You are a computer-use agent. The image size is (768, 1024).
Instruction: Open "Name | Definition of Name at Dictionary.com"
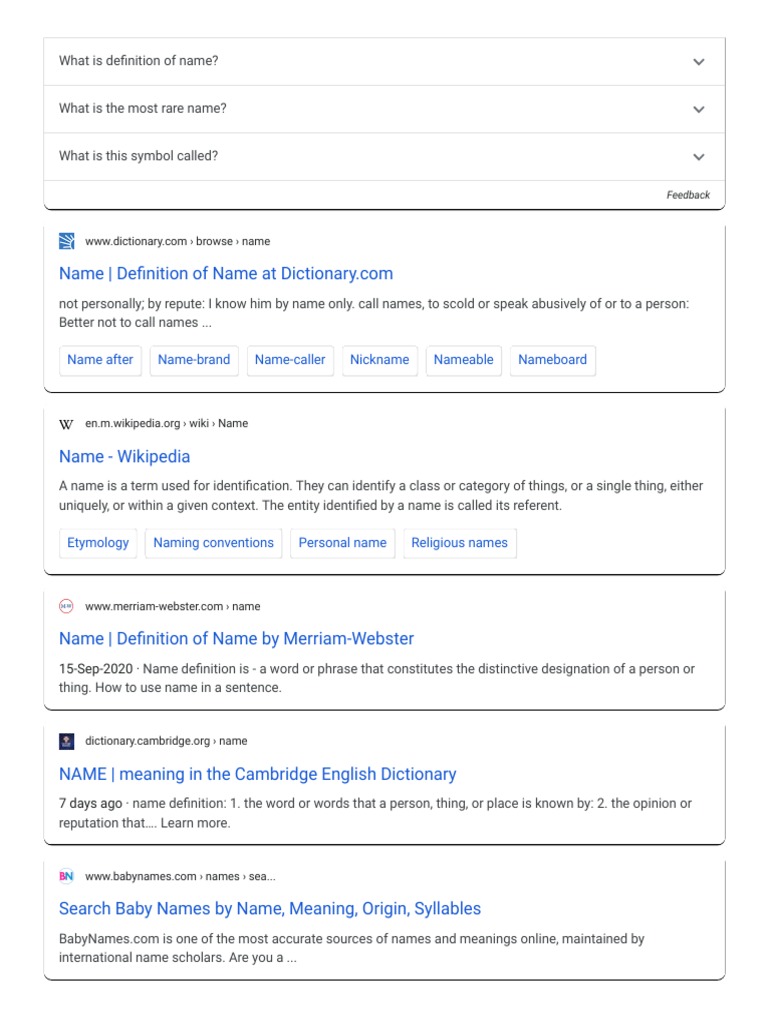click(226, 274)
